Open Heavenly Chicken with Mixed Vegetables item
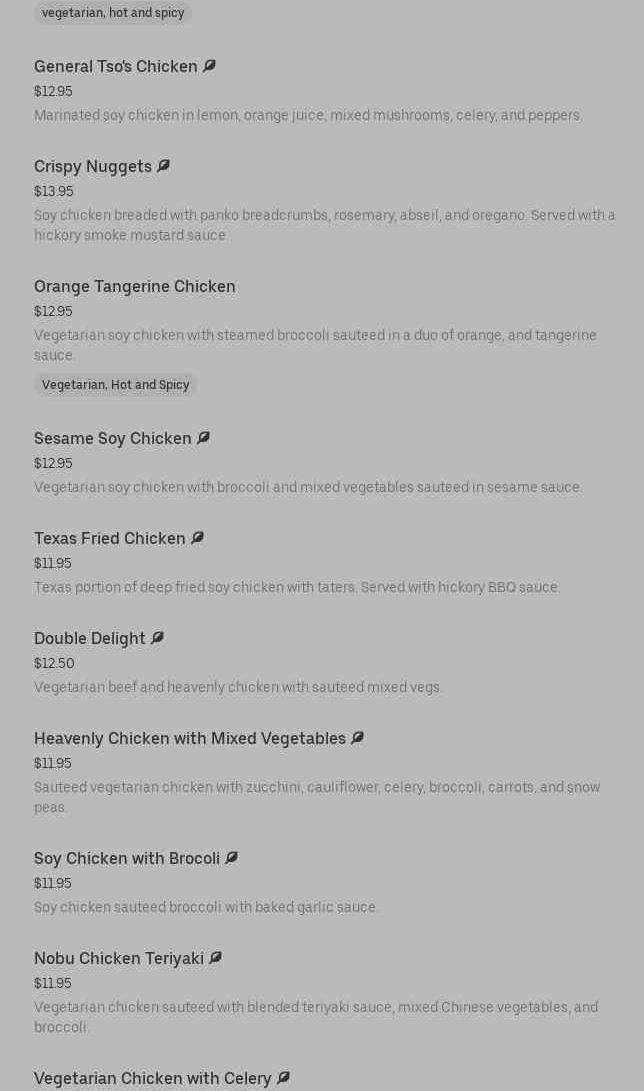The width and height of the screenshot is (644, 1091). (190, 738)
